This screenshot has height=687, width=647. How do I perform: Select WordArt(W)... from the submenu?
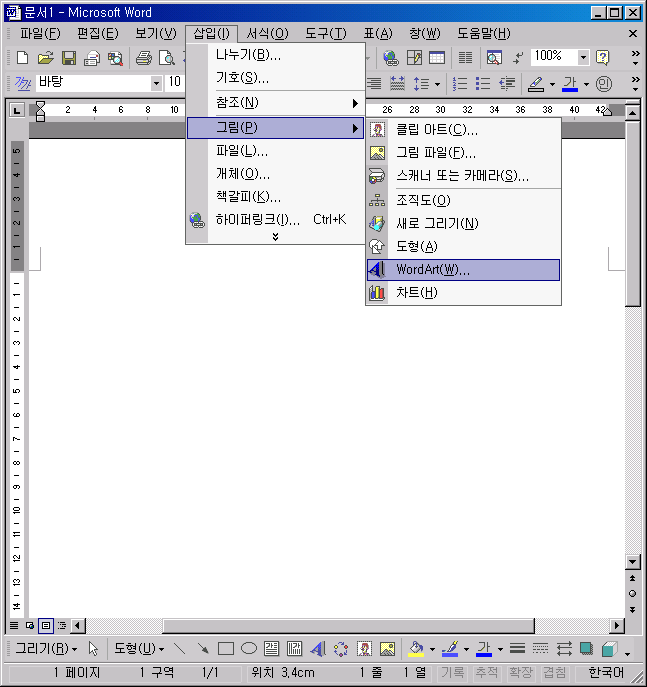pos(463,269)
